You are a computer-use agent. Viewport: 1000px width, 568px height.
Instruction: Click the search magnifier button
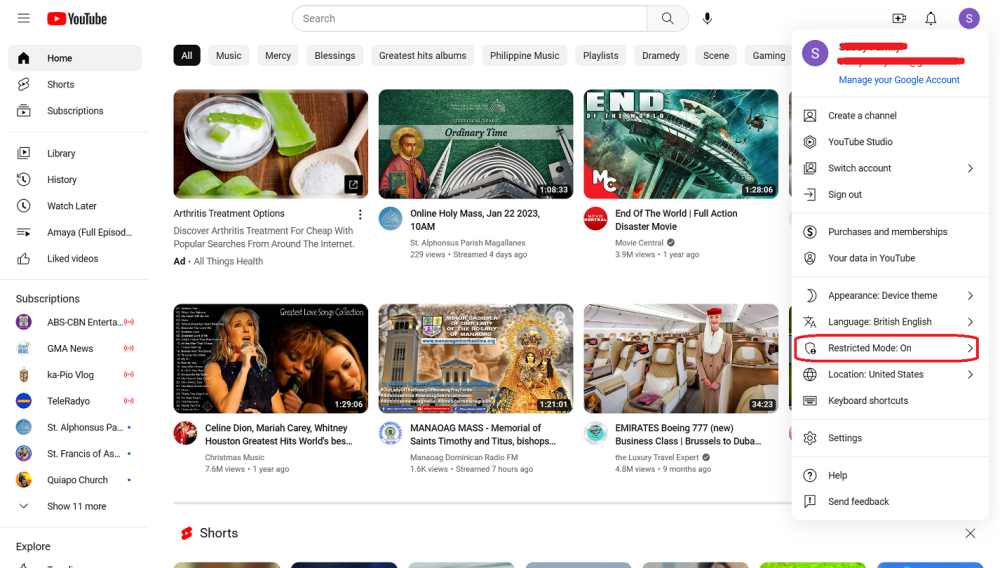(x=667, y=18)
